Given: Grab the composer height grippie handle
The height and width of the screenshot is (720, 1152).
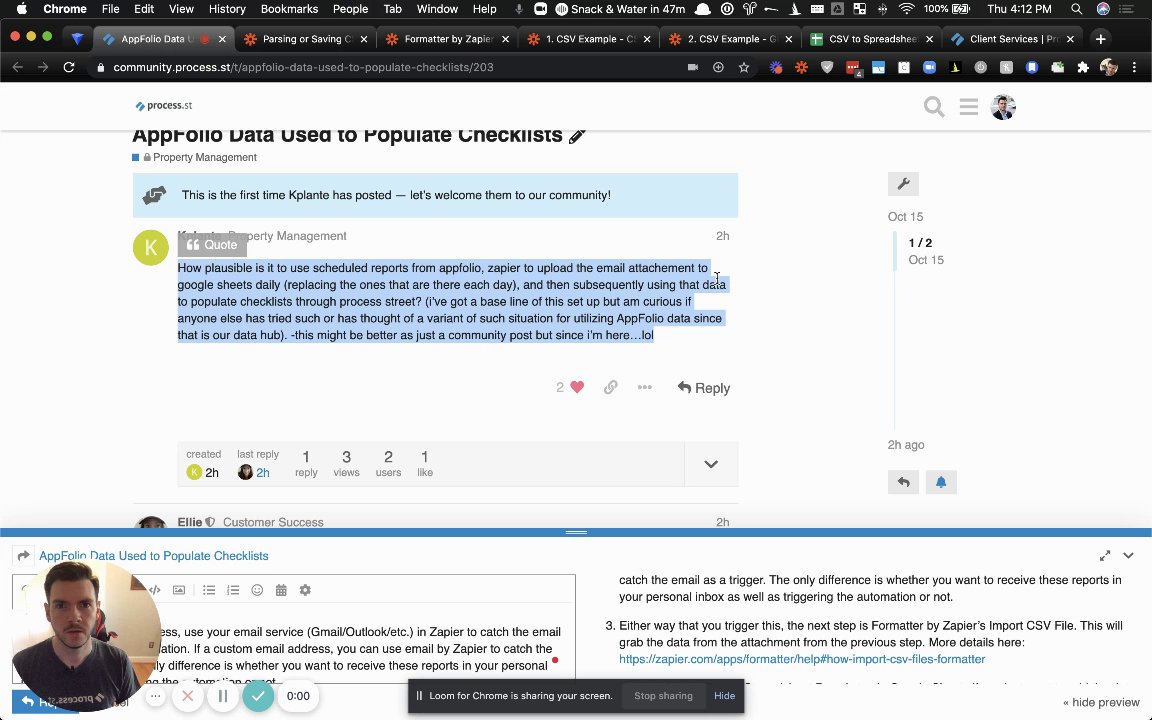Looking at the screenshot, I should (x=576, y=532).
